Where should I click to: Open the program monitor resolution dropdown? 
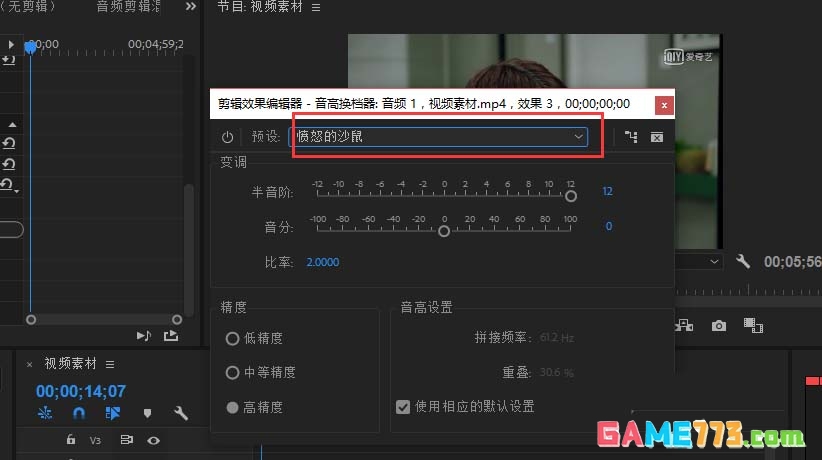[x=699, y=261]
